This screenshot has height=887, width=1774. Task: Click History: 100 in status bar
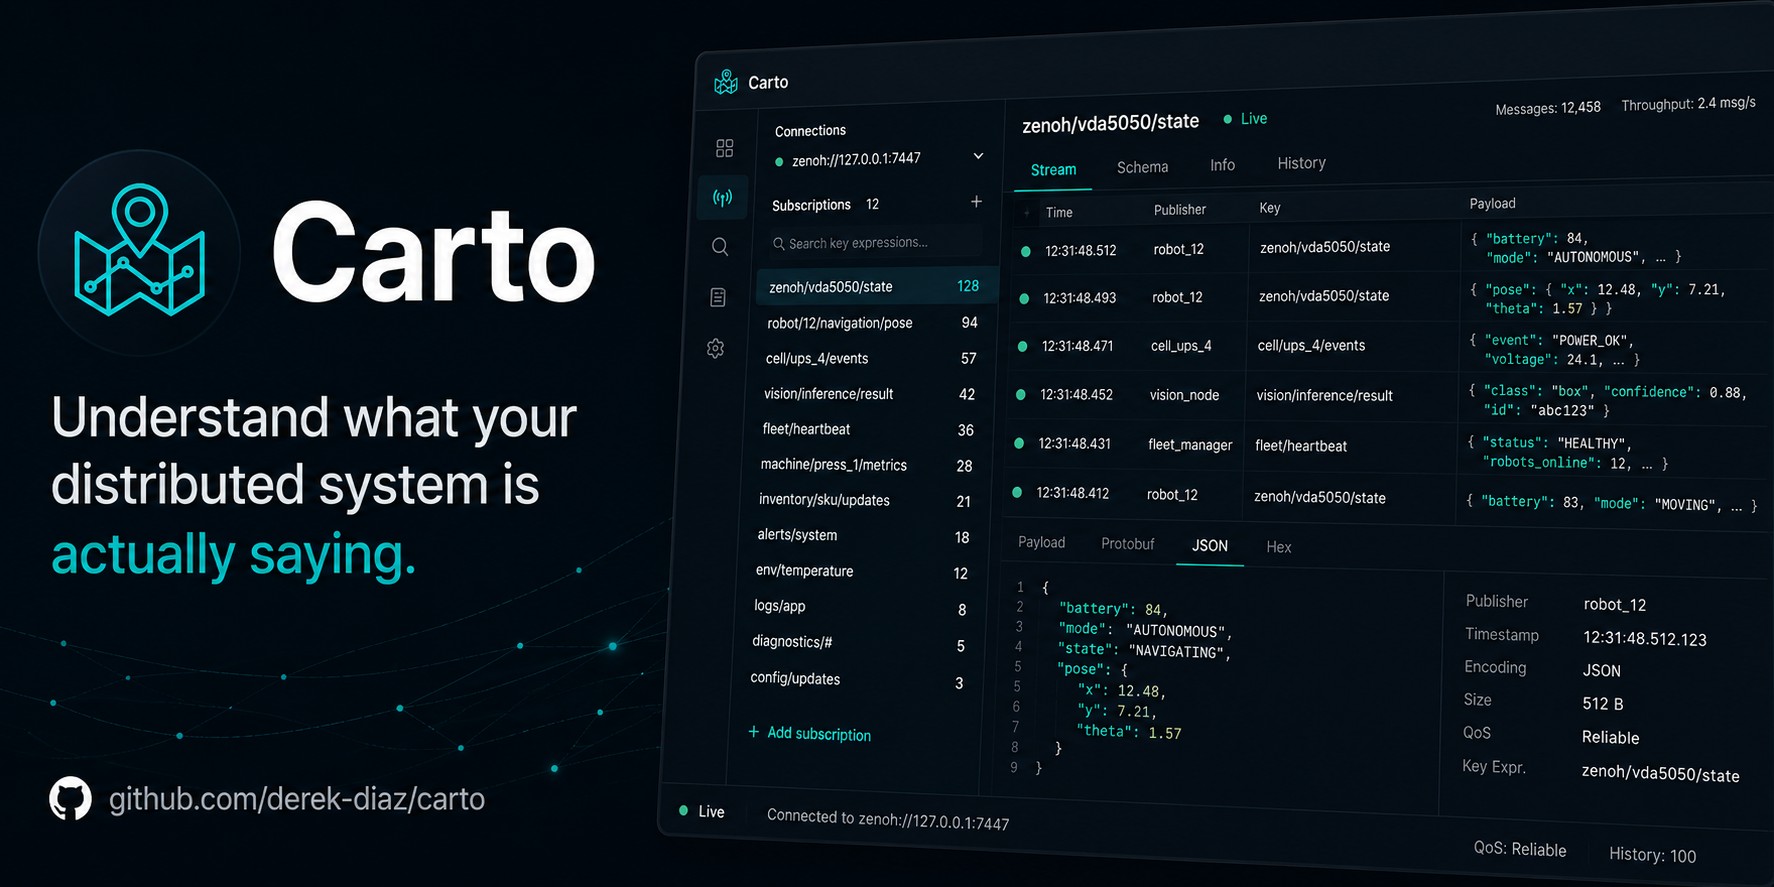tap(1652, 855)
